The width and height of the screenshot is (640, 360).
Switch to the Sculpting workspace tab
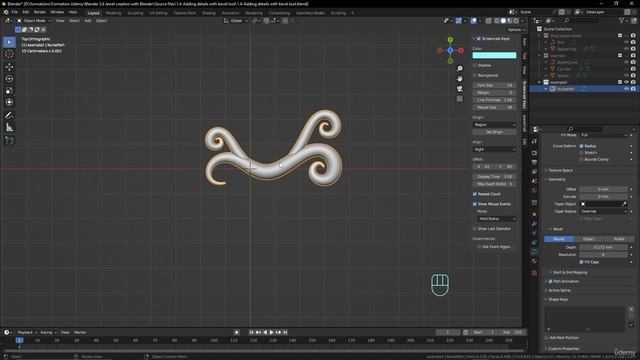pyautogui.click(x=135, y=13)
